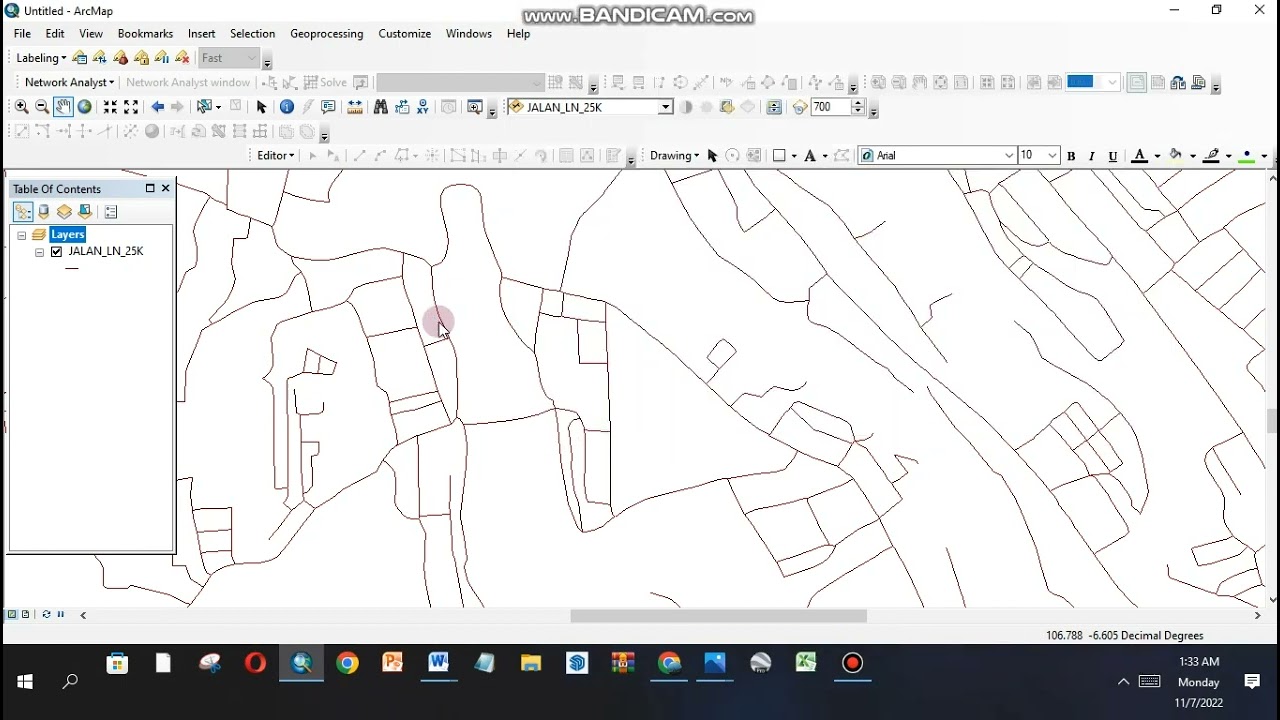The height and width of the screenshot is (720, 1280).
Task: Open the Arial font name dropdown
Action: [1009, 156]
